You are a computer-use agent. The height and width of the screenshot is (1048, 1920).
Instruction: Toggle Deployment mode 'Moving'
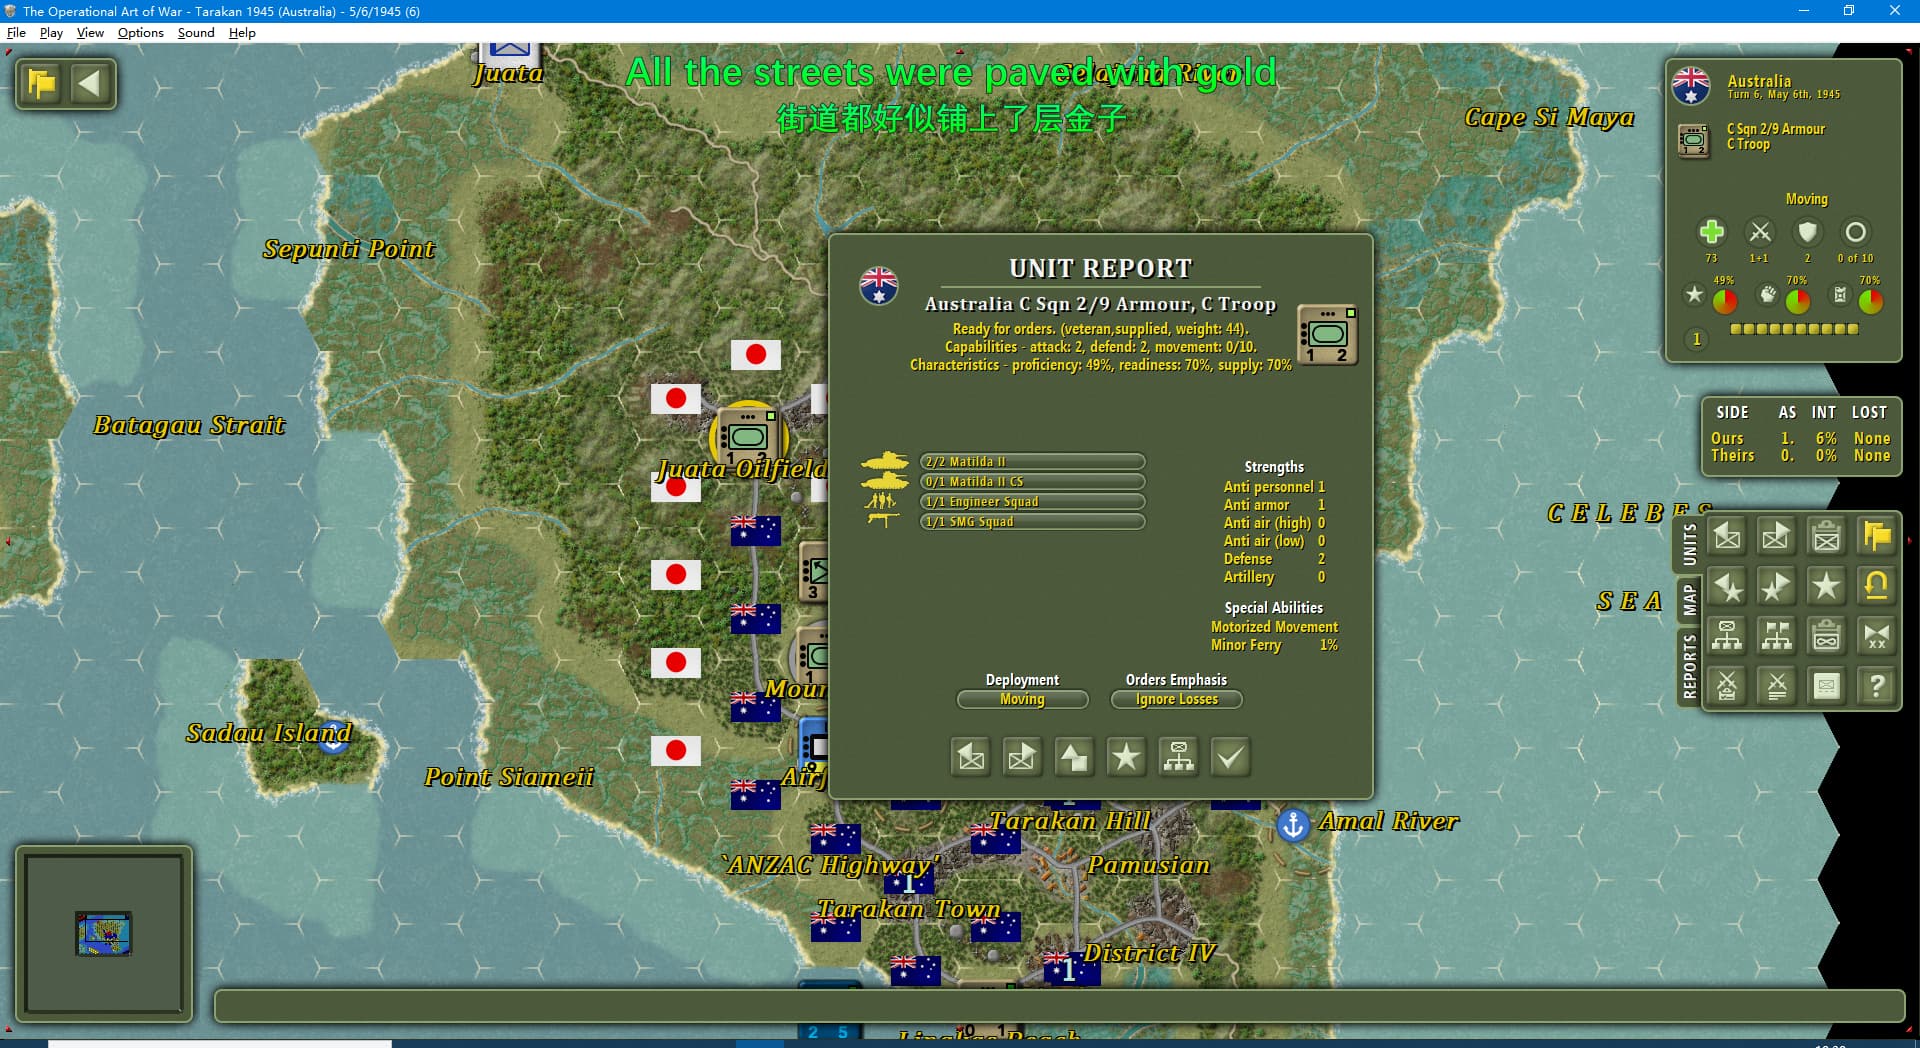coord(1022,700)
